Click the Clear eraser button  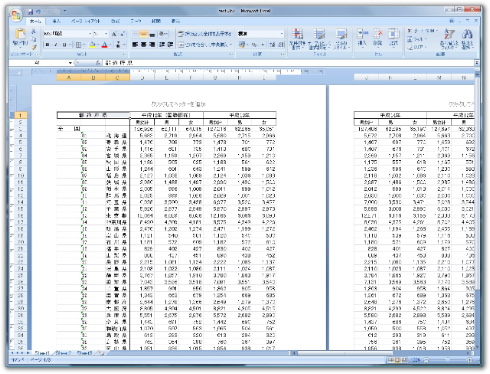[x=416, y=47]
